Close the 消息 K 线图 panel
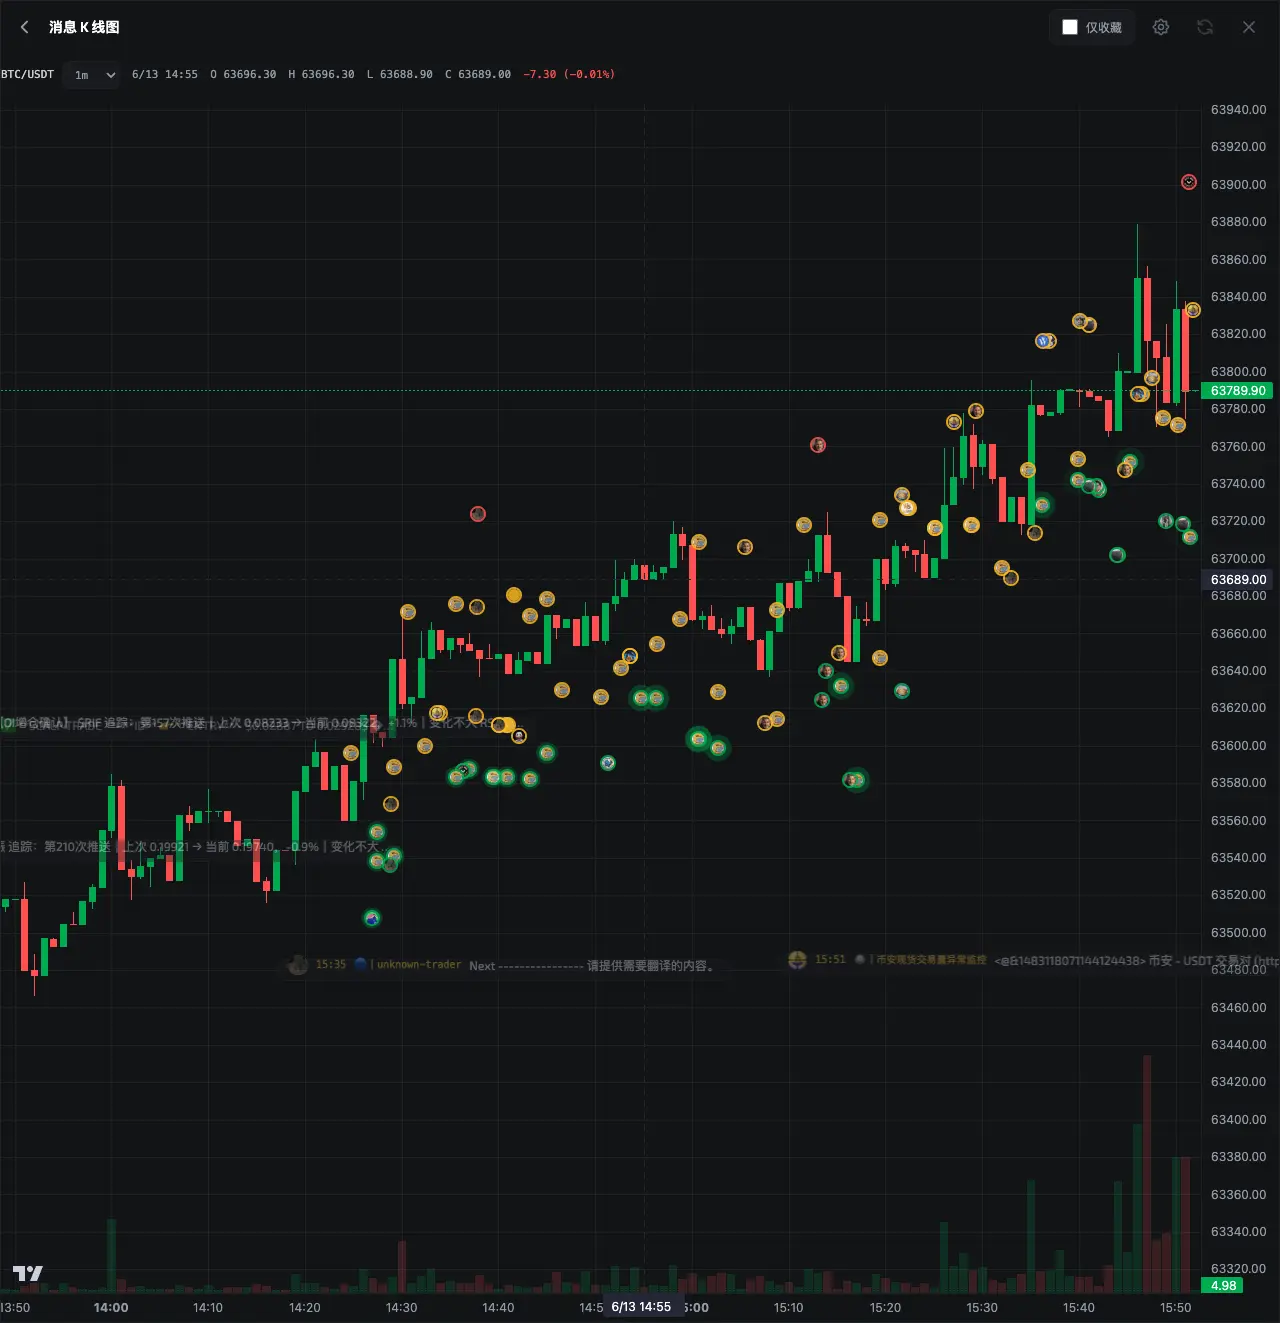This screenshot has width=1280, height=1323. [1249, 27]
